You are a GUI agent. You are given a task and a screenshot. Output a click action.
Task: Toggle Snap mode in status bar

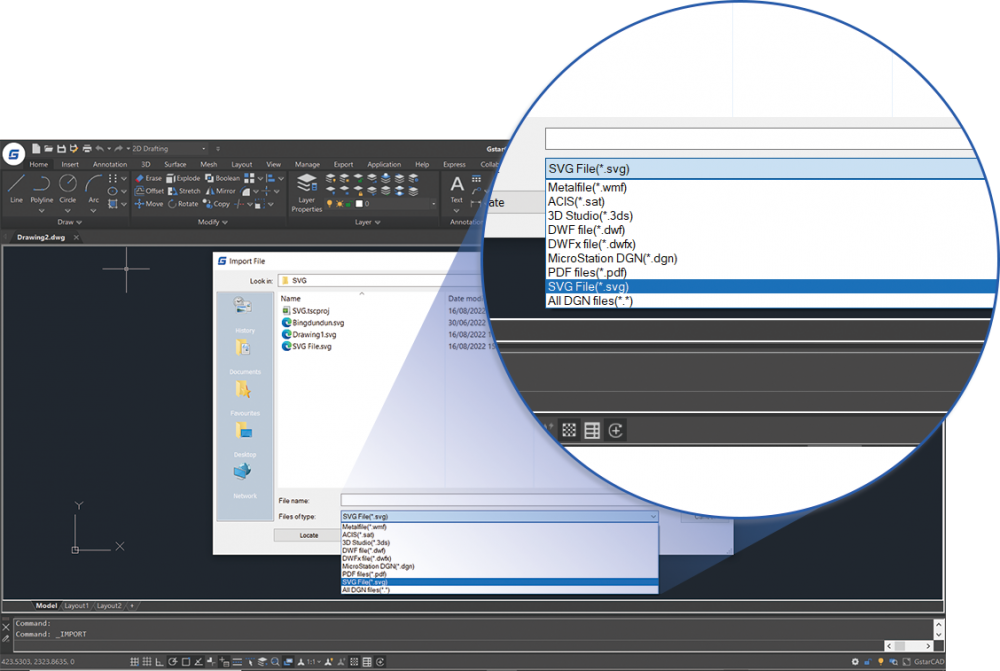pos(135,662)
